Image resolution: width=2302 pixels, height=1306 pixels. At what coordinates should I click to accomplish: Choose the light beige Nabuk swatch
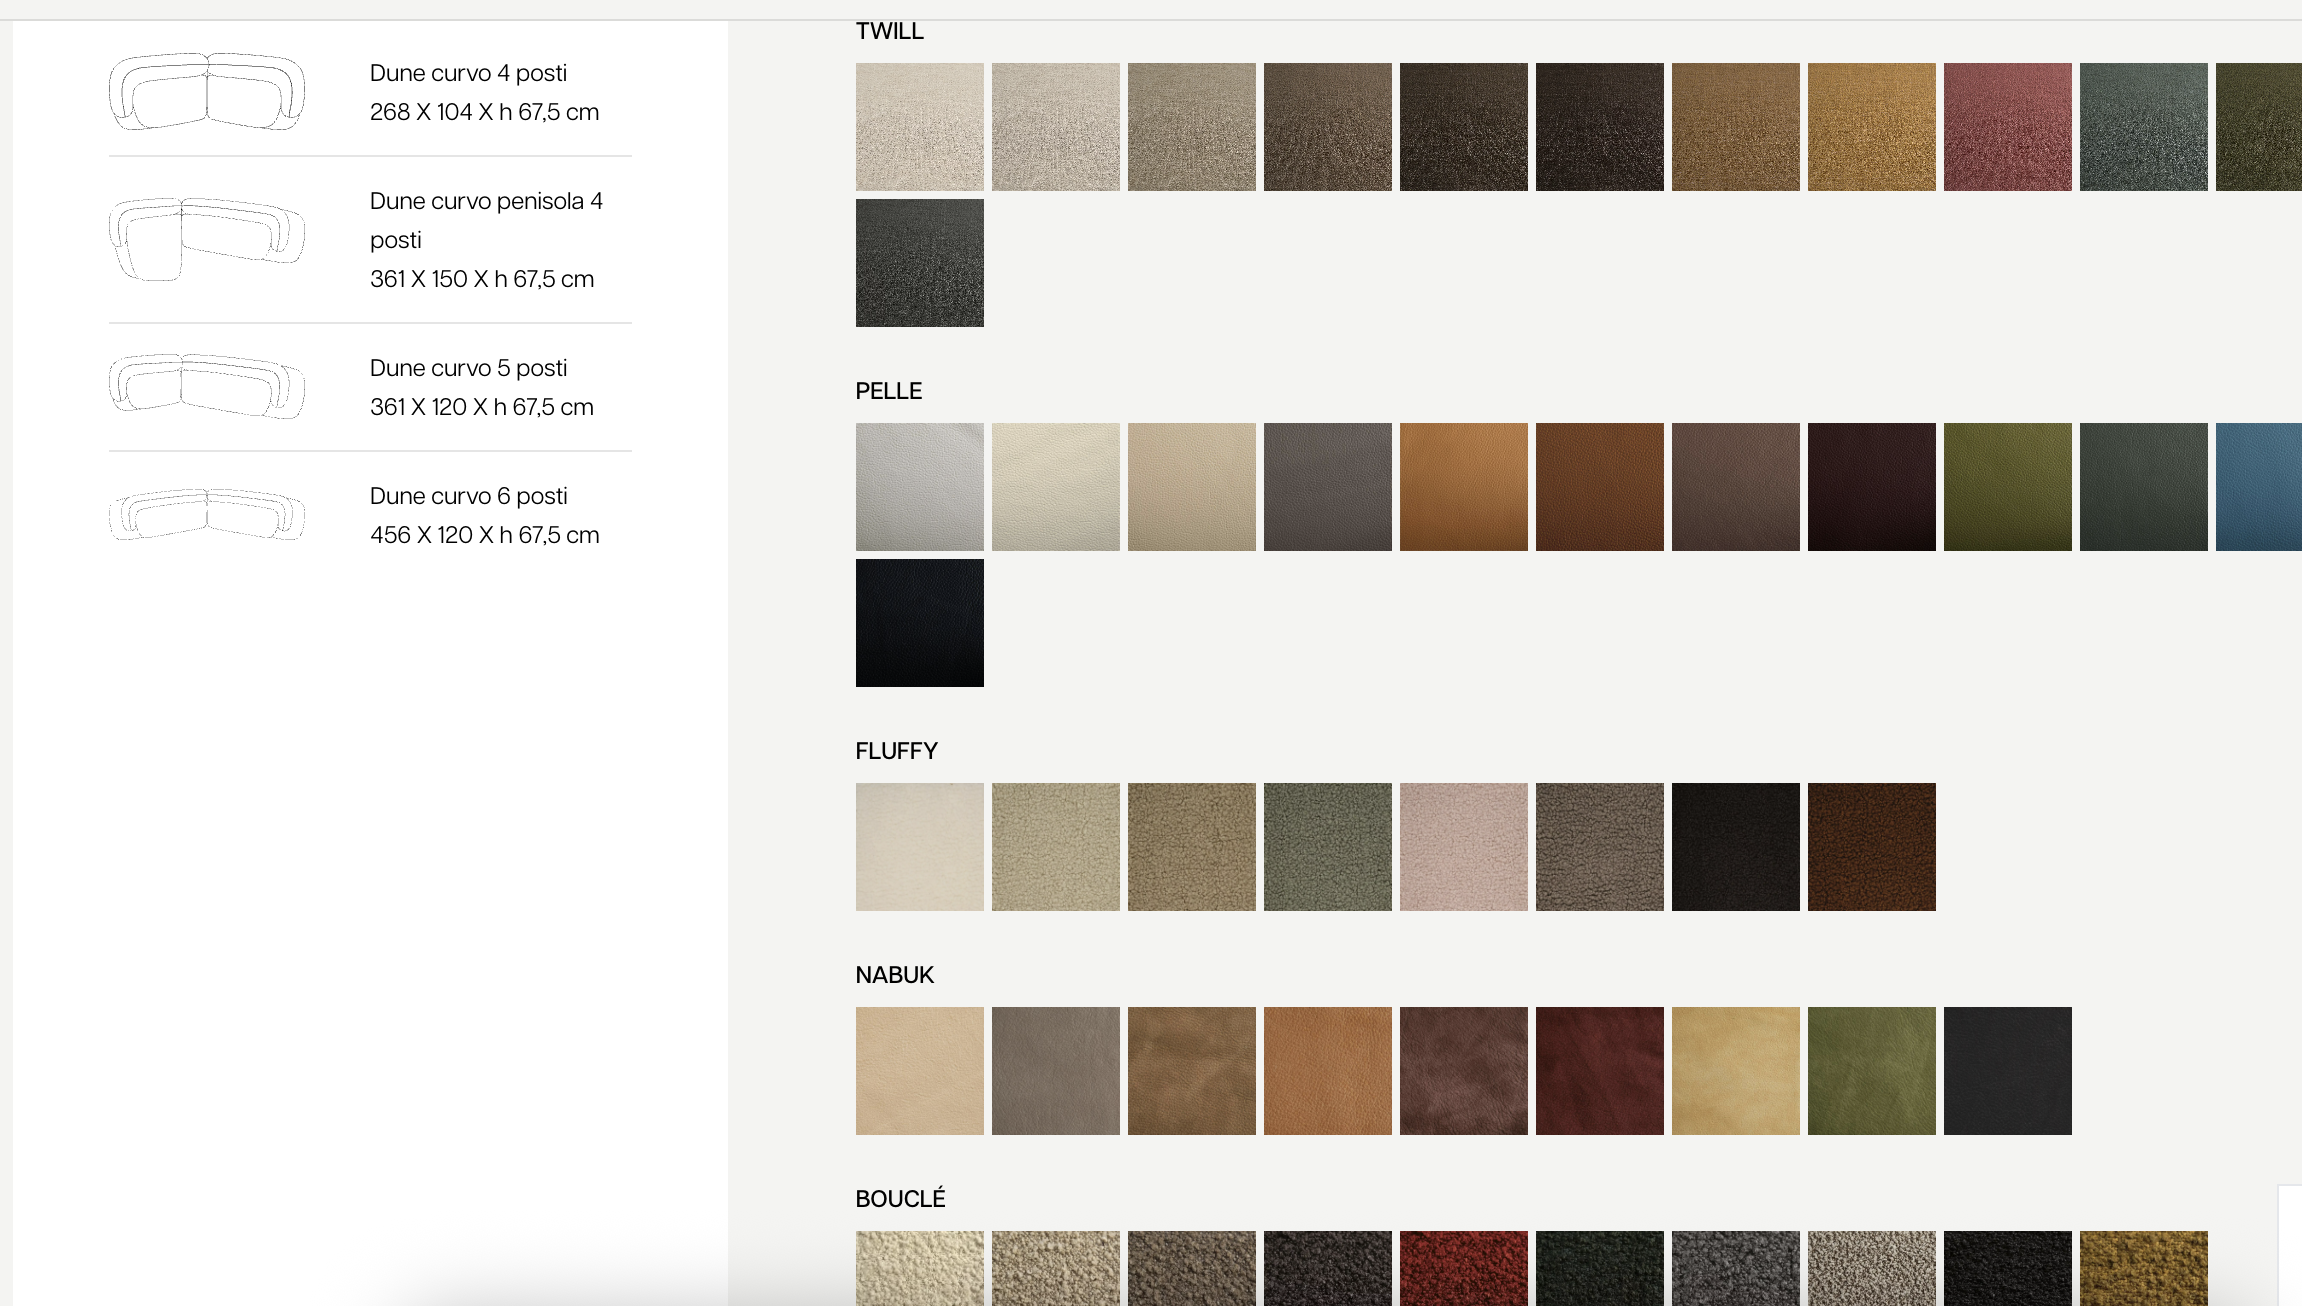[x=920, y=1071]
